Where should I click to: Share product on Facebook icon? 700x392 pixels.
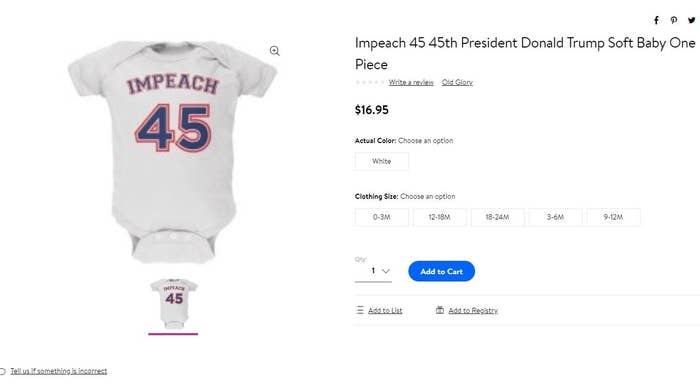pos(656,20)
